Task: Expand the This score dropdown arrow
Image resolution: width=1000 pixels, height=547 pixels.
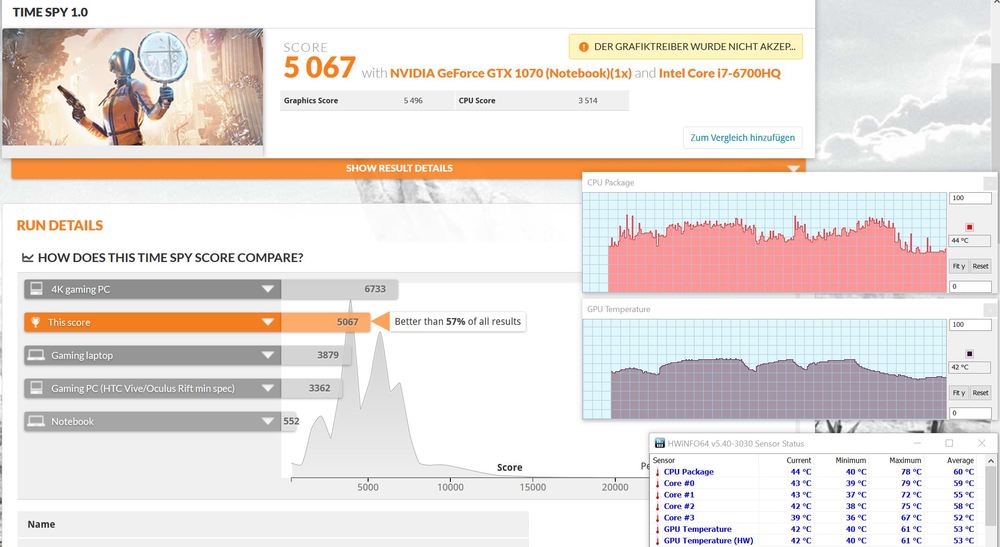Action: [x=267, y=322]
